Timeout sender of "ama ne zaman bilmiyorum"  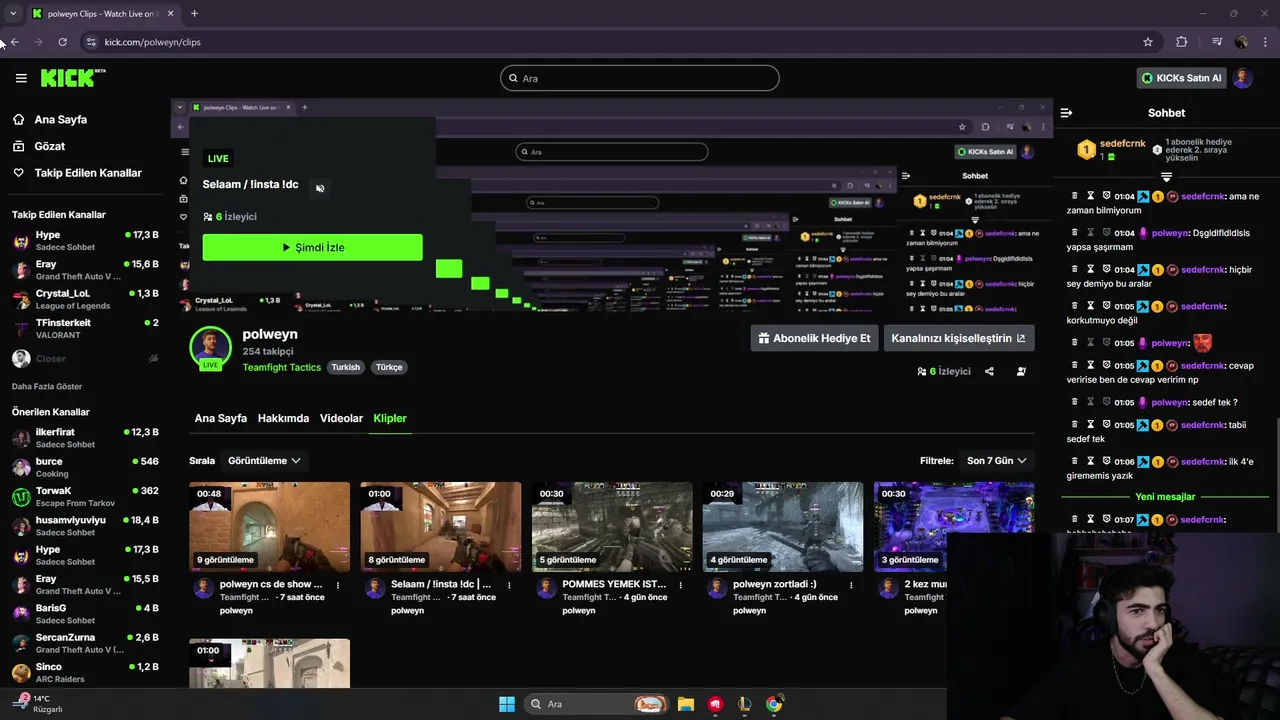1091,196
